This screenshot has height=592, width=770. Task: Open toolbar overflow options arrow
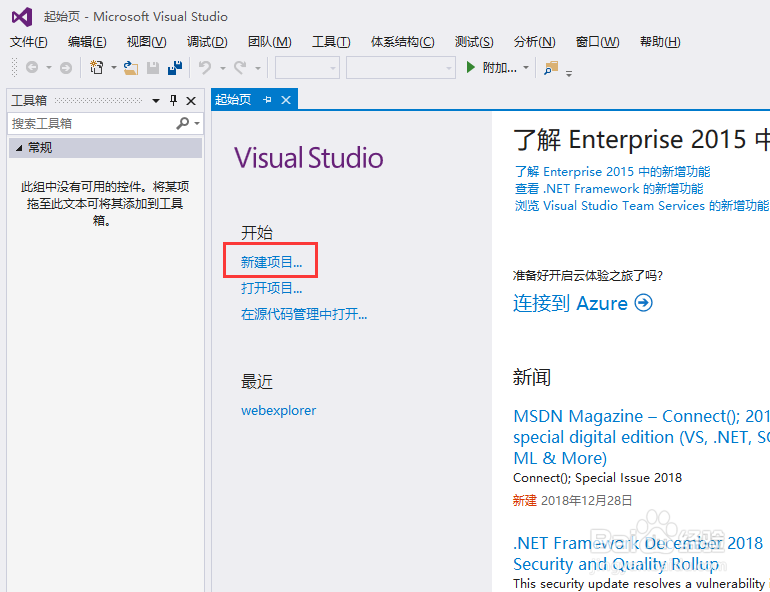click(x=569, y=74)
